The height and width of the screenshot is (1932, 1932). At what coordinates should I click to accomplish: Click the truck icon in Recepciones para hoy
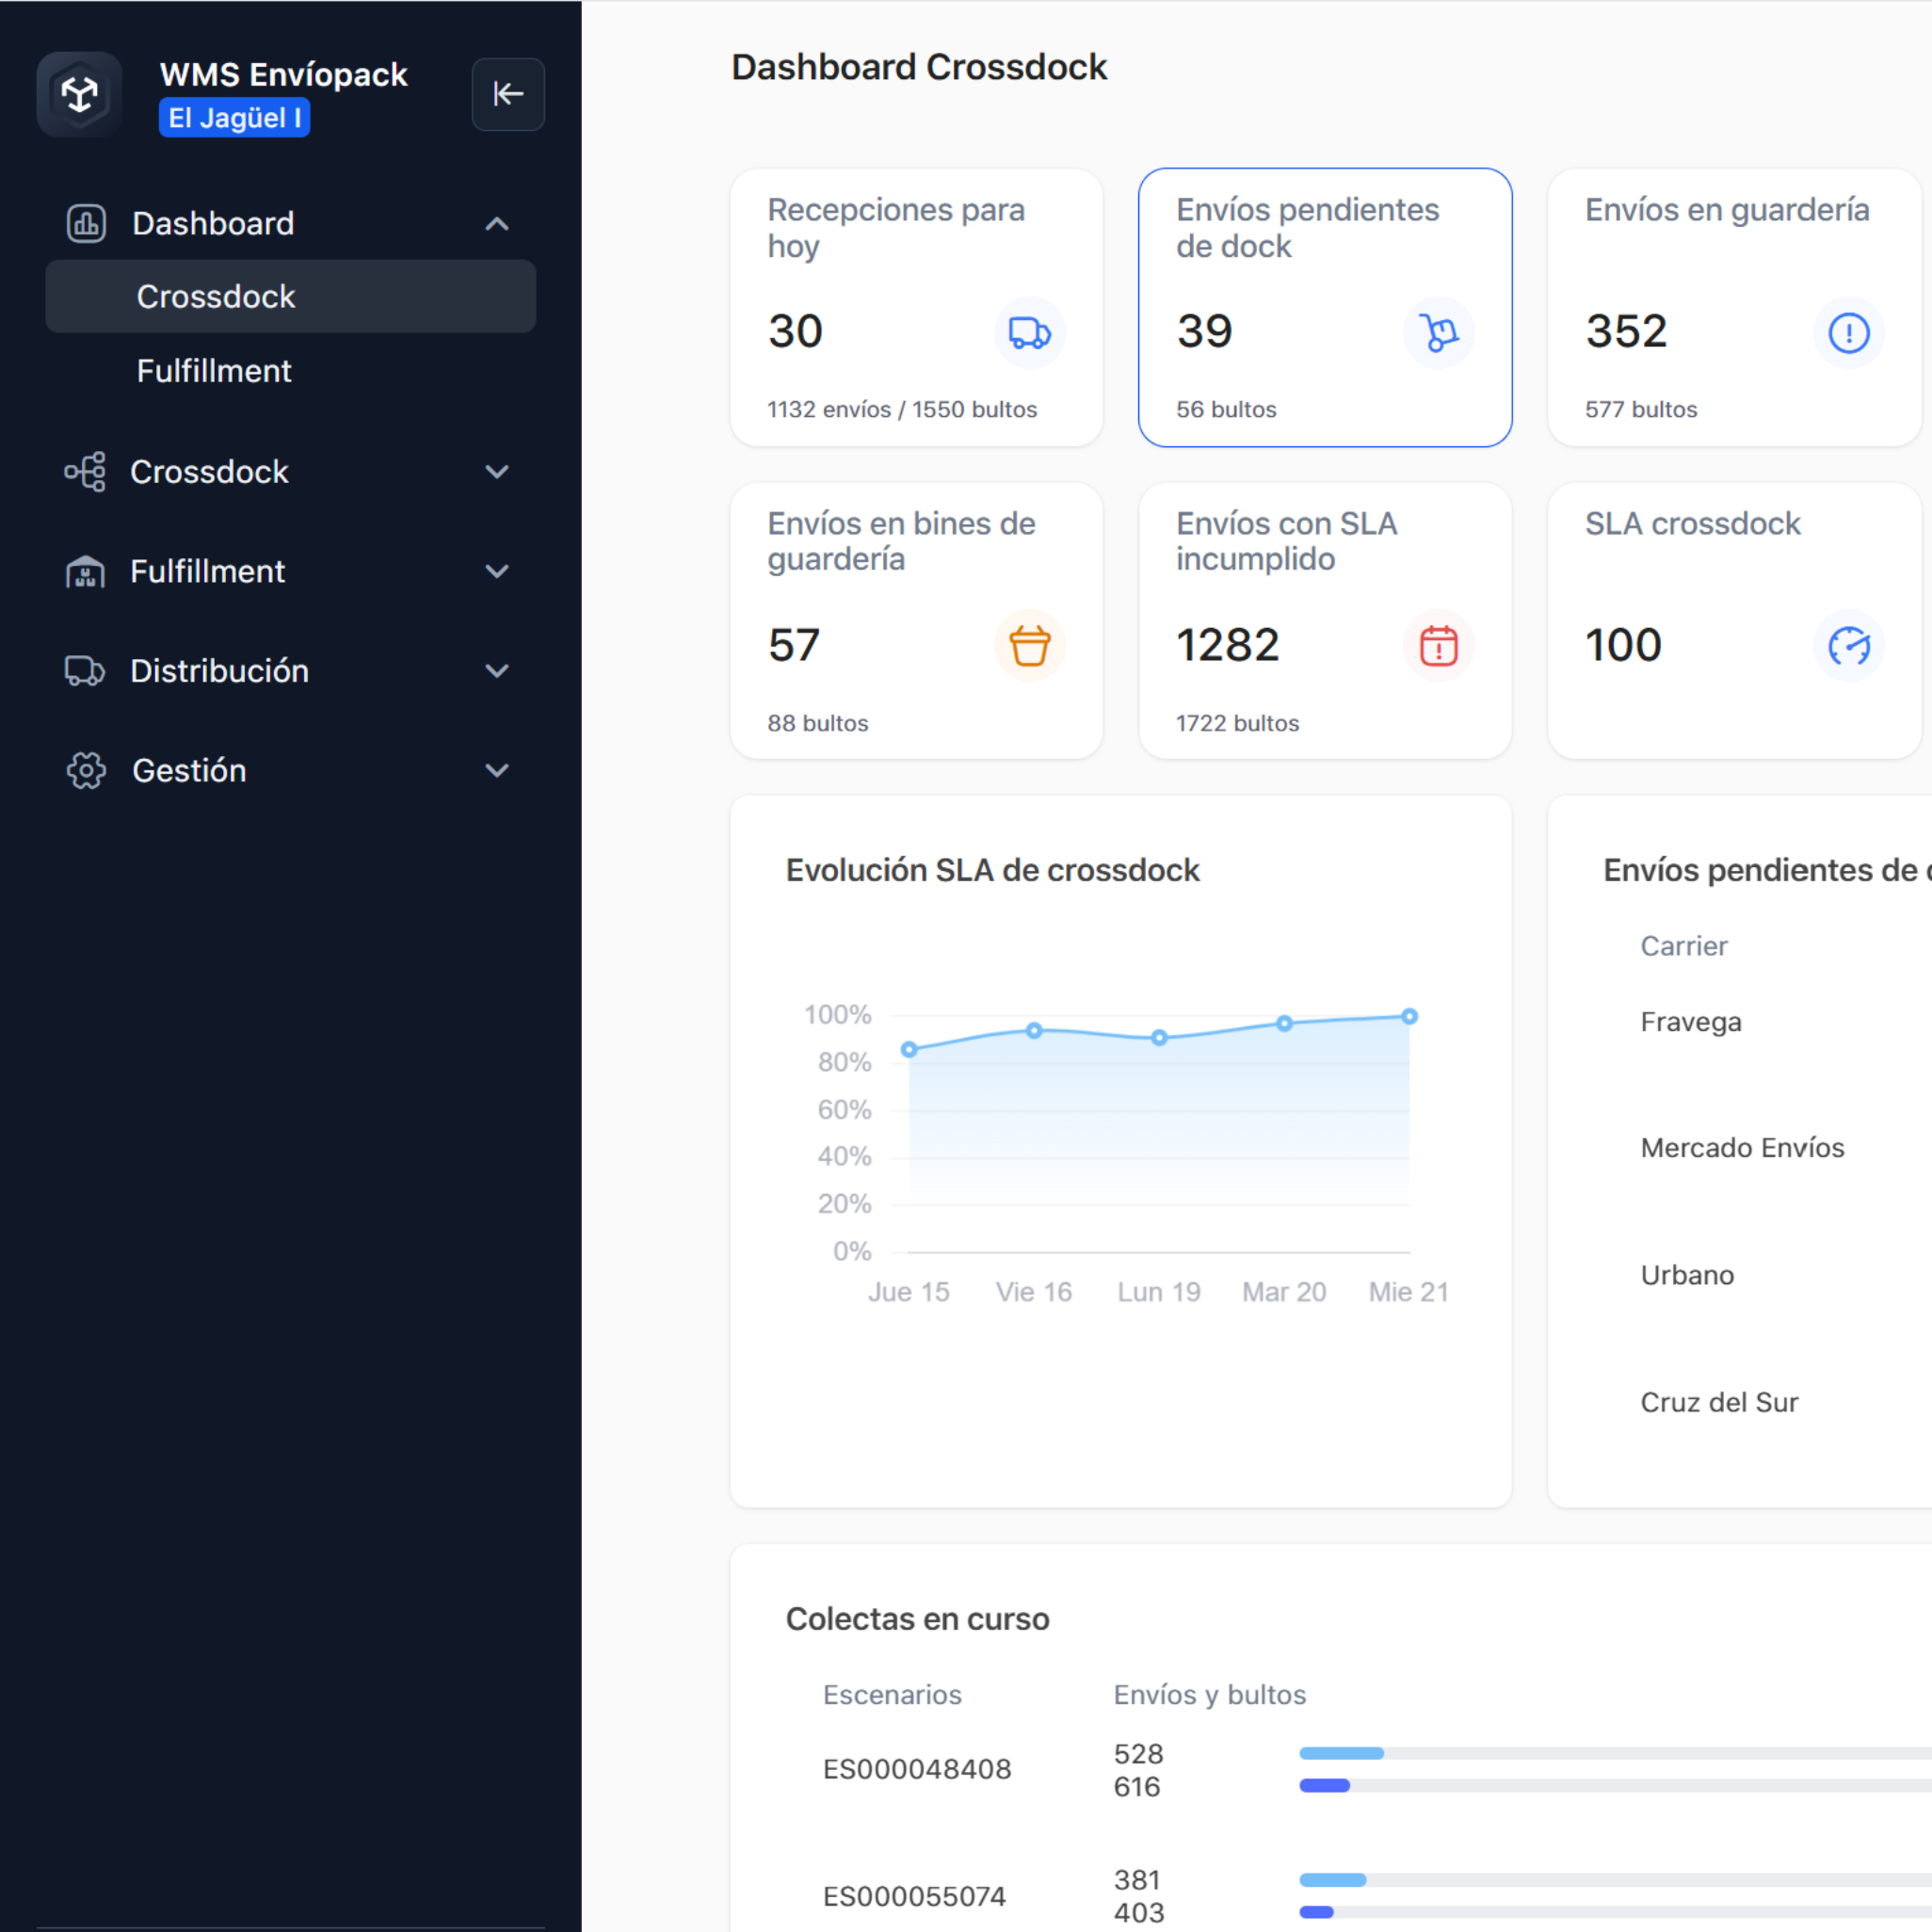[1029, 332]
